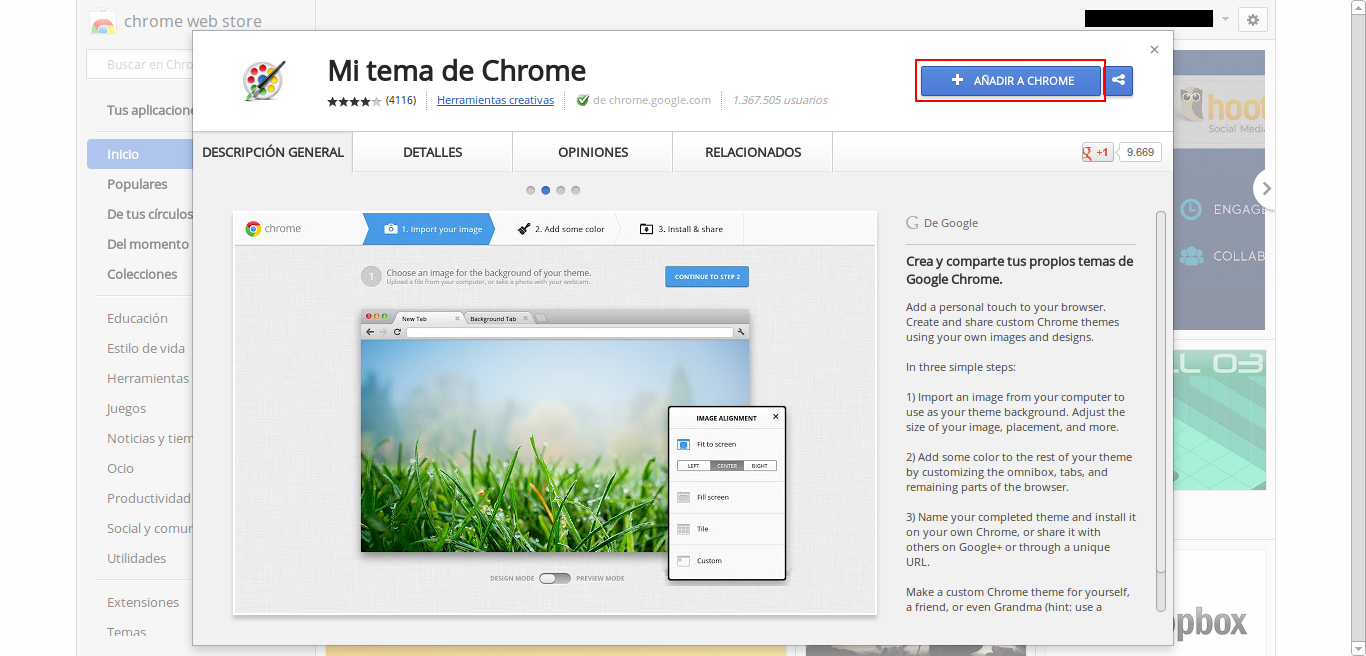The height and width of the screenshot is (656, 1366).
Task: Click the 1.367.505 usuarios text
Action: tap(780, 100)
